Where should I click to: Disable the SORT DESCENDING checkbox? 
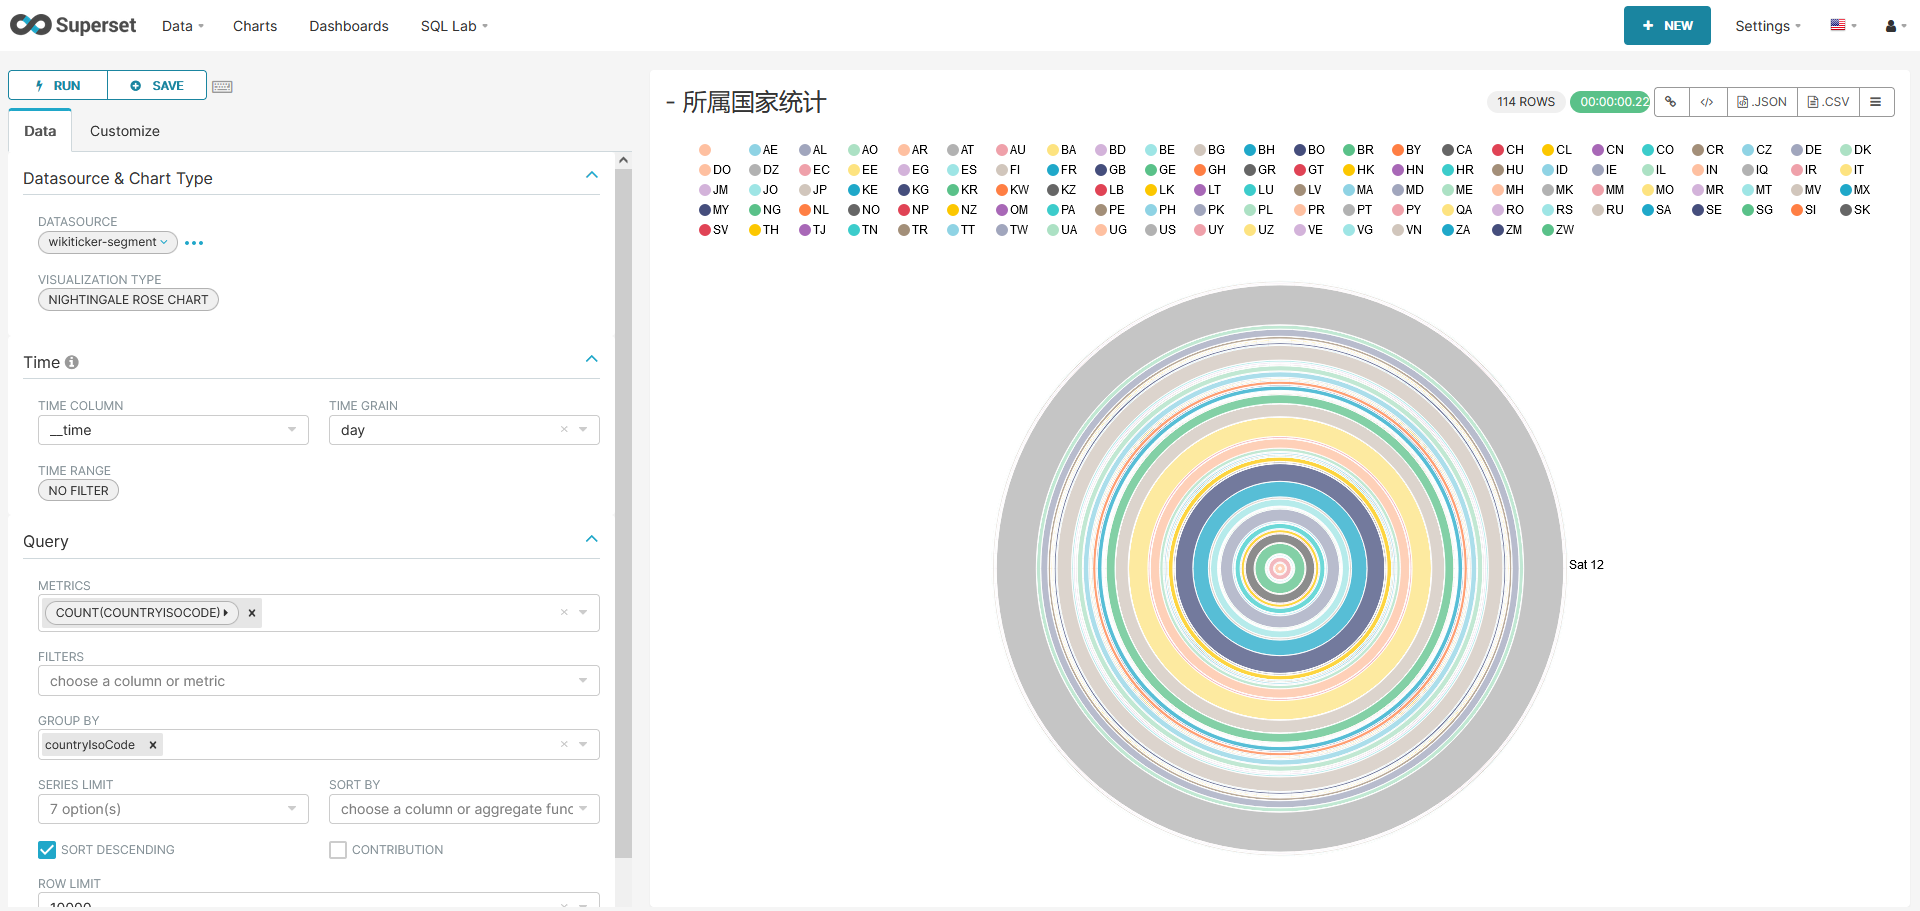46,849
